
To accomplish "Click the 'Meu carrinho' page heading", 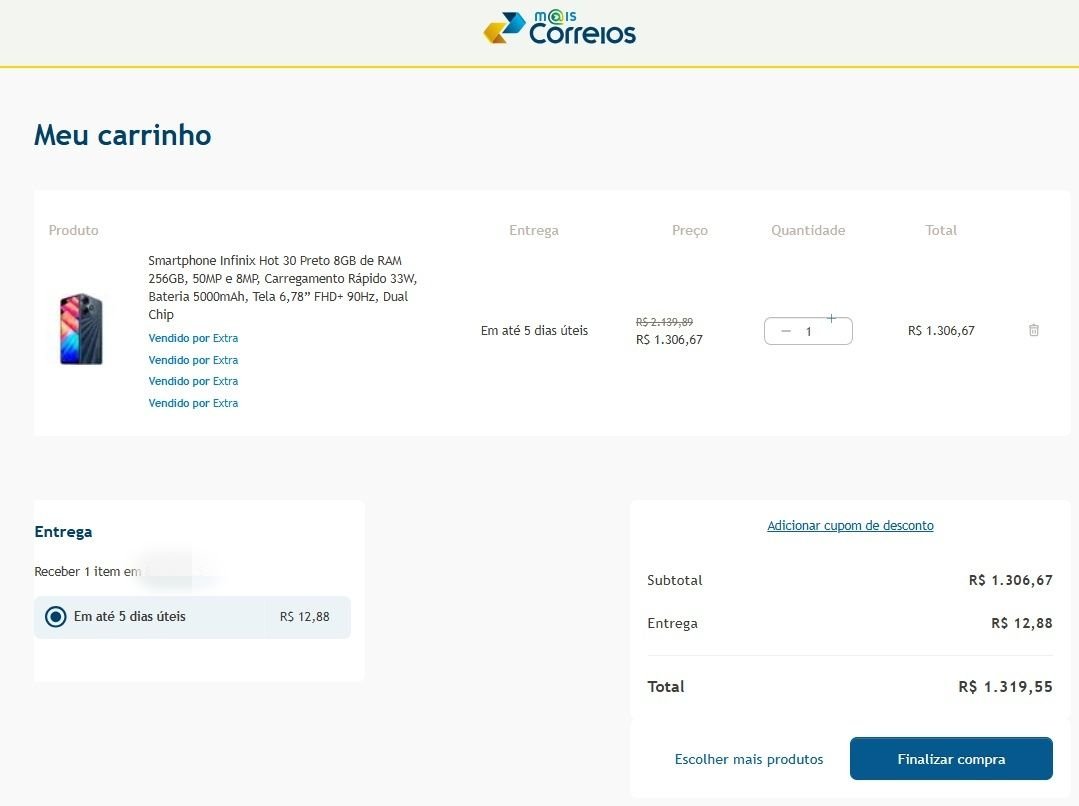I will (122, 135).
